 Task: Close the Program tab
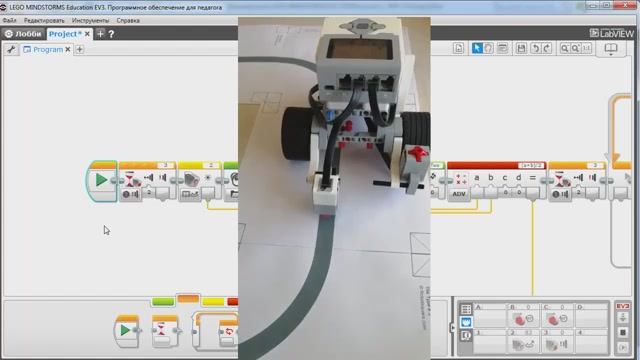pos(68,49)
